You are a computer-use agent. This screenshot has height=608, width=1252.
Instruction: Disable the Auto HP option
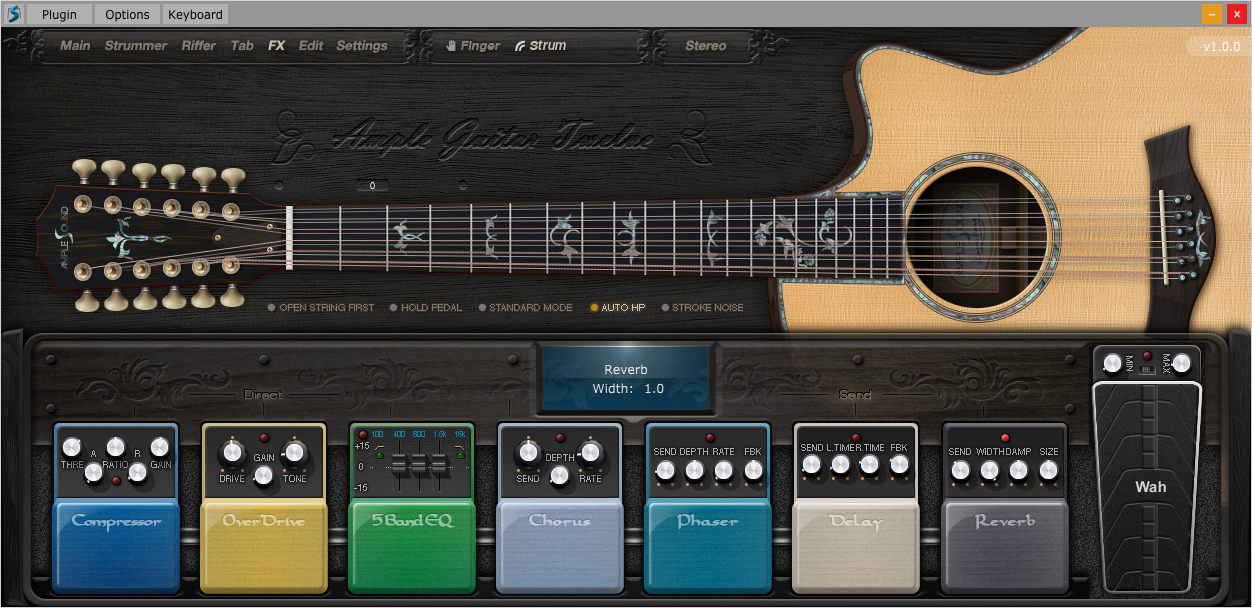[617, 308]
